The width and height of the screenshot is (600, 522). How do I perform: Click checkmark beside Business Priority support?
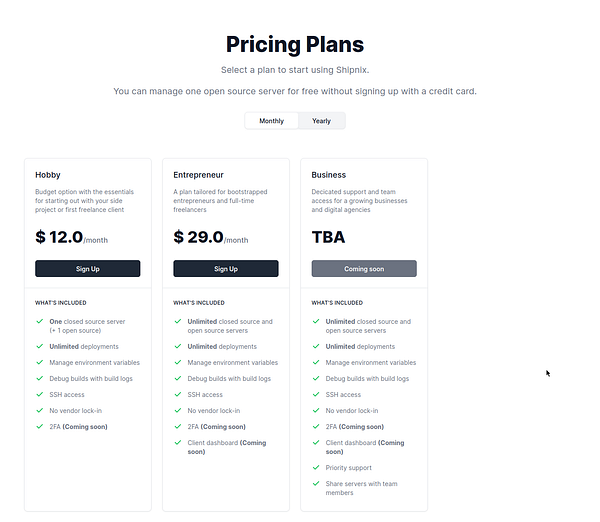point(315,467)
